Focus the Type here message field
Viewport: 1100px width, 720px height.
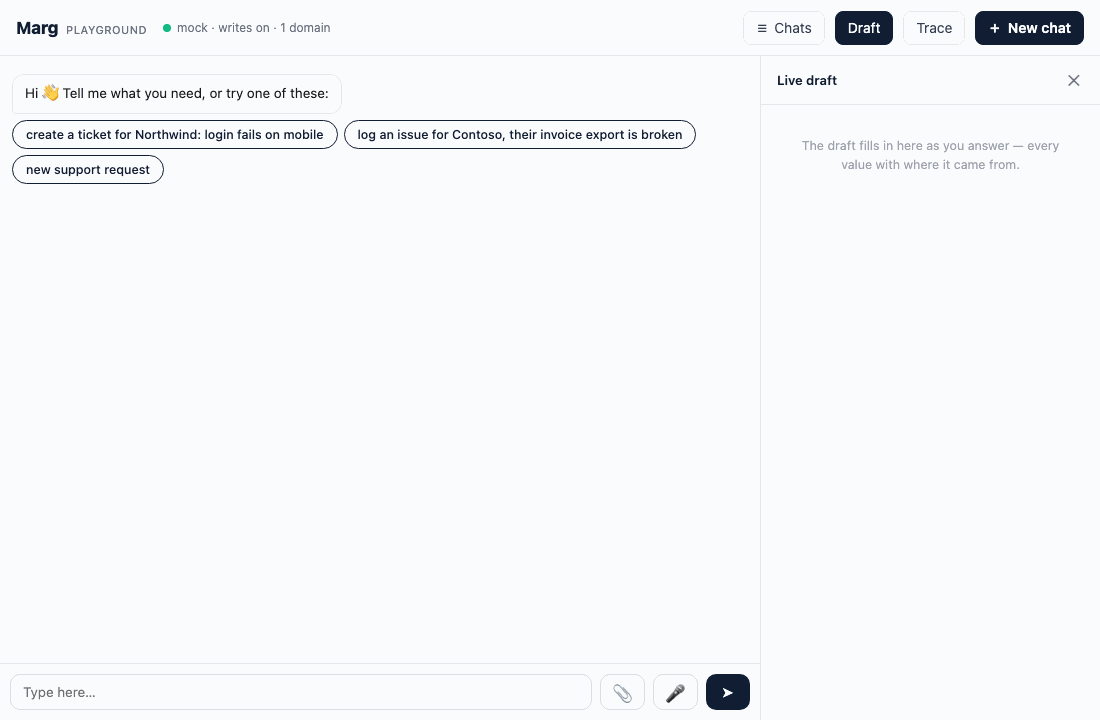tap(301, 693)
